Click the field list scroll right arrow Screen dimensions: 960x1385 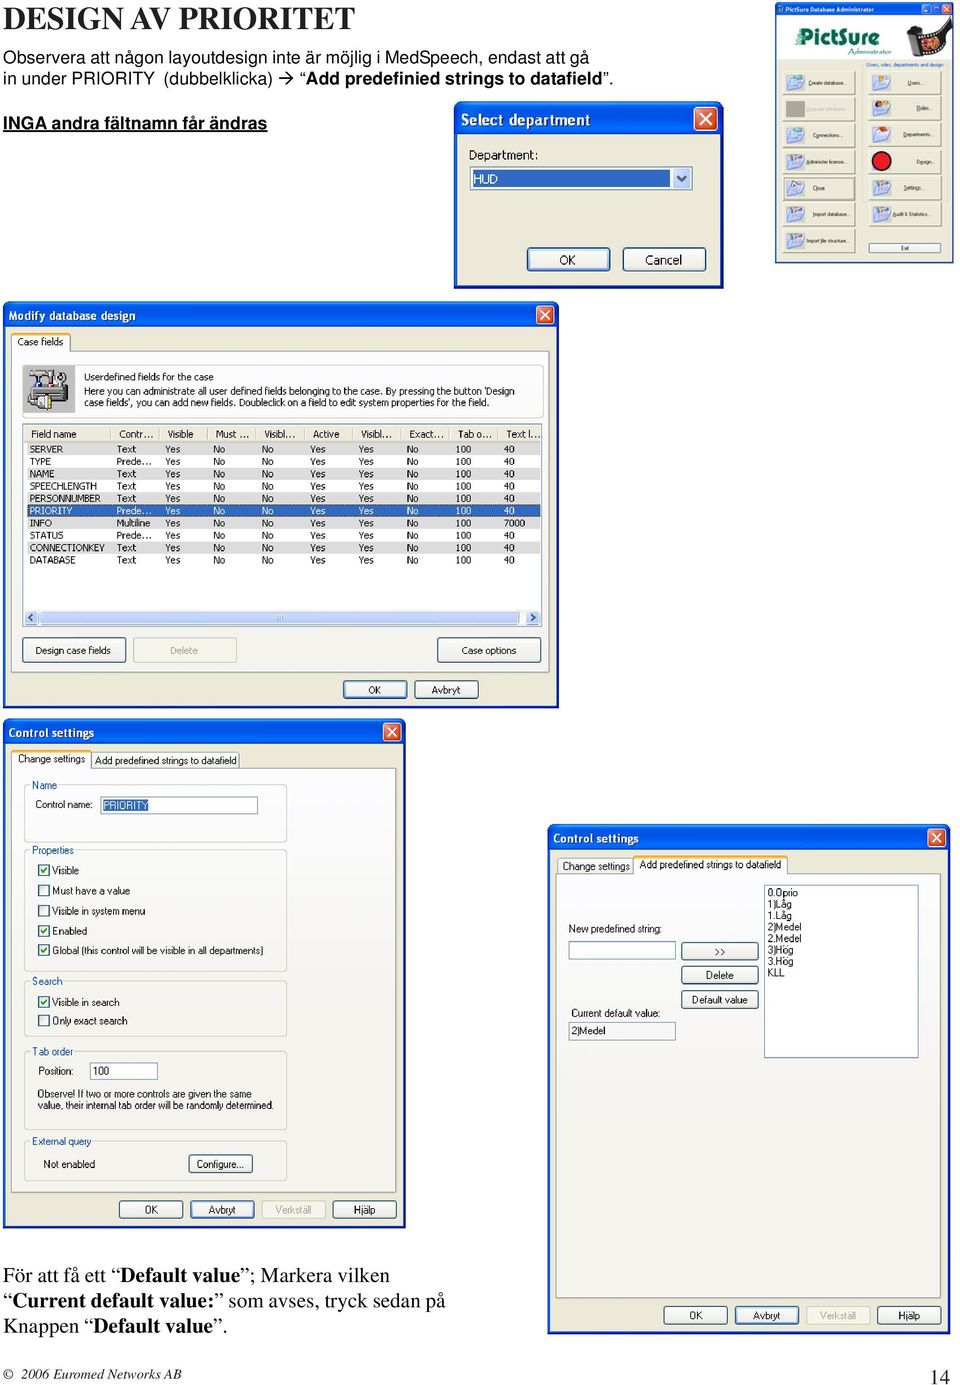tap(533, 618)
